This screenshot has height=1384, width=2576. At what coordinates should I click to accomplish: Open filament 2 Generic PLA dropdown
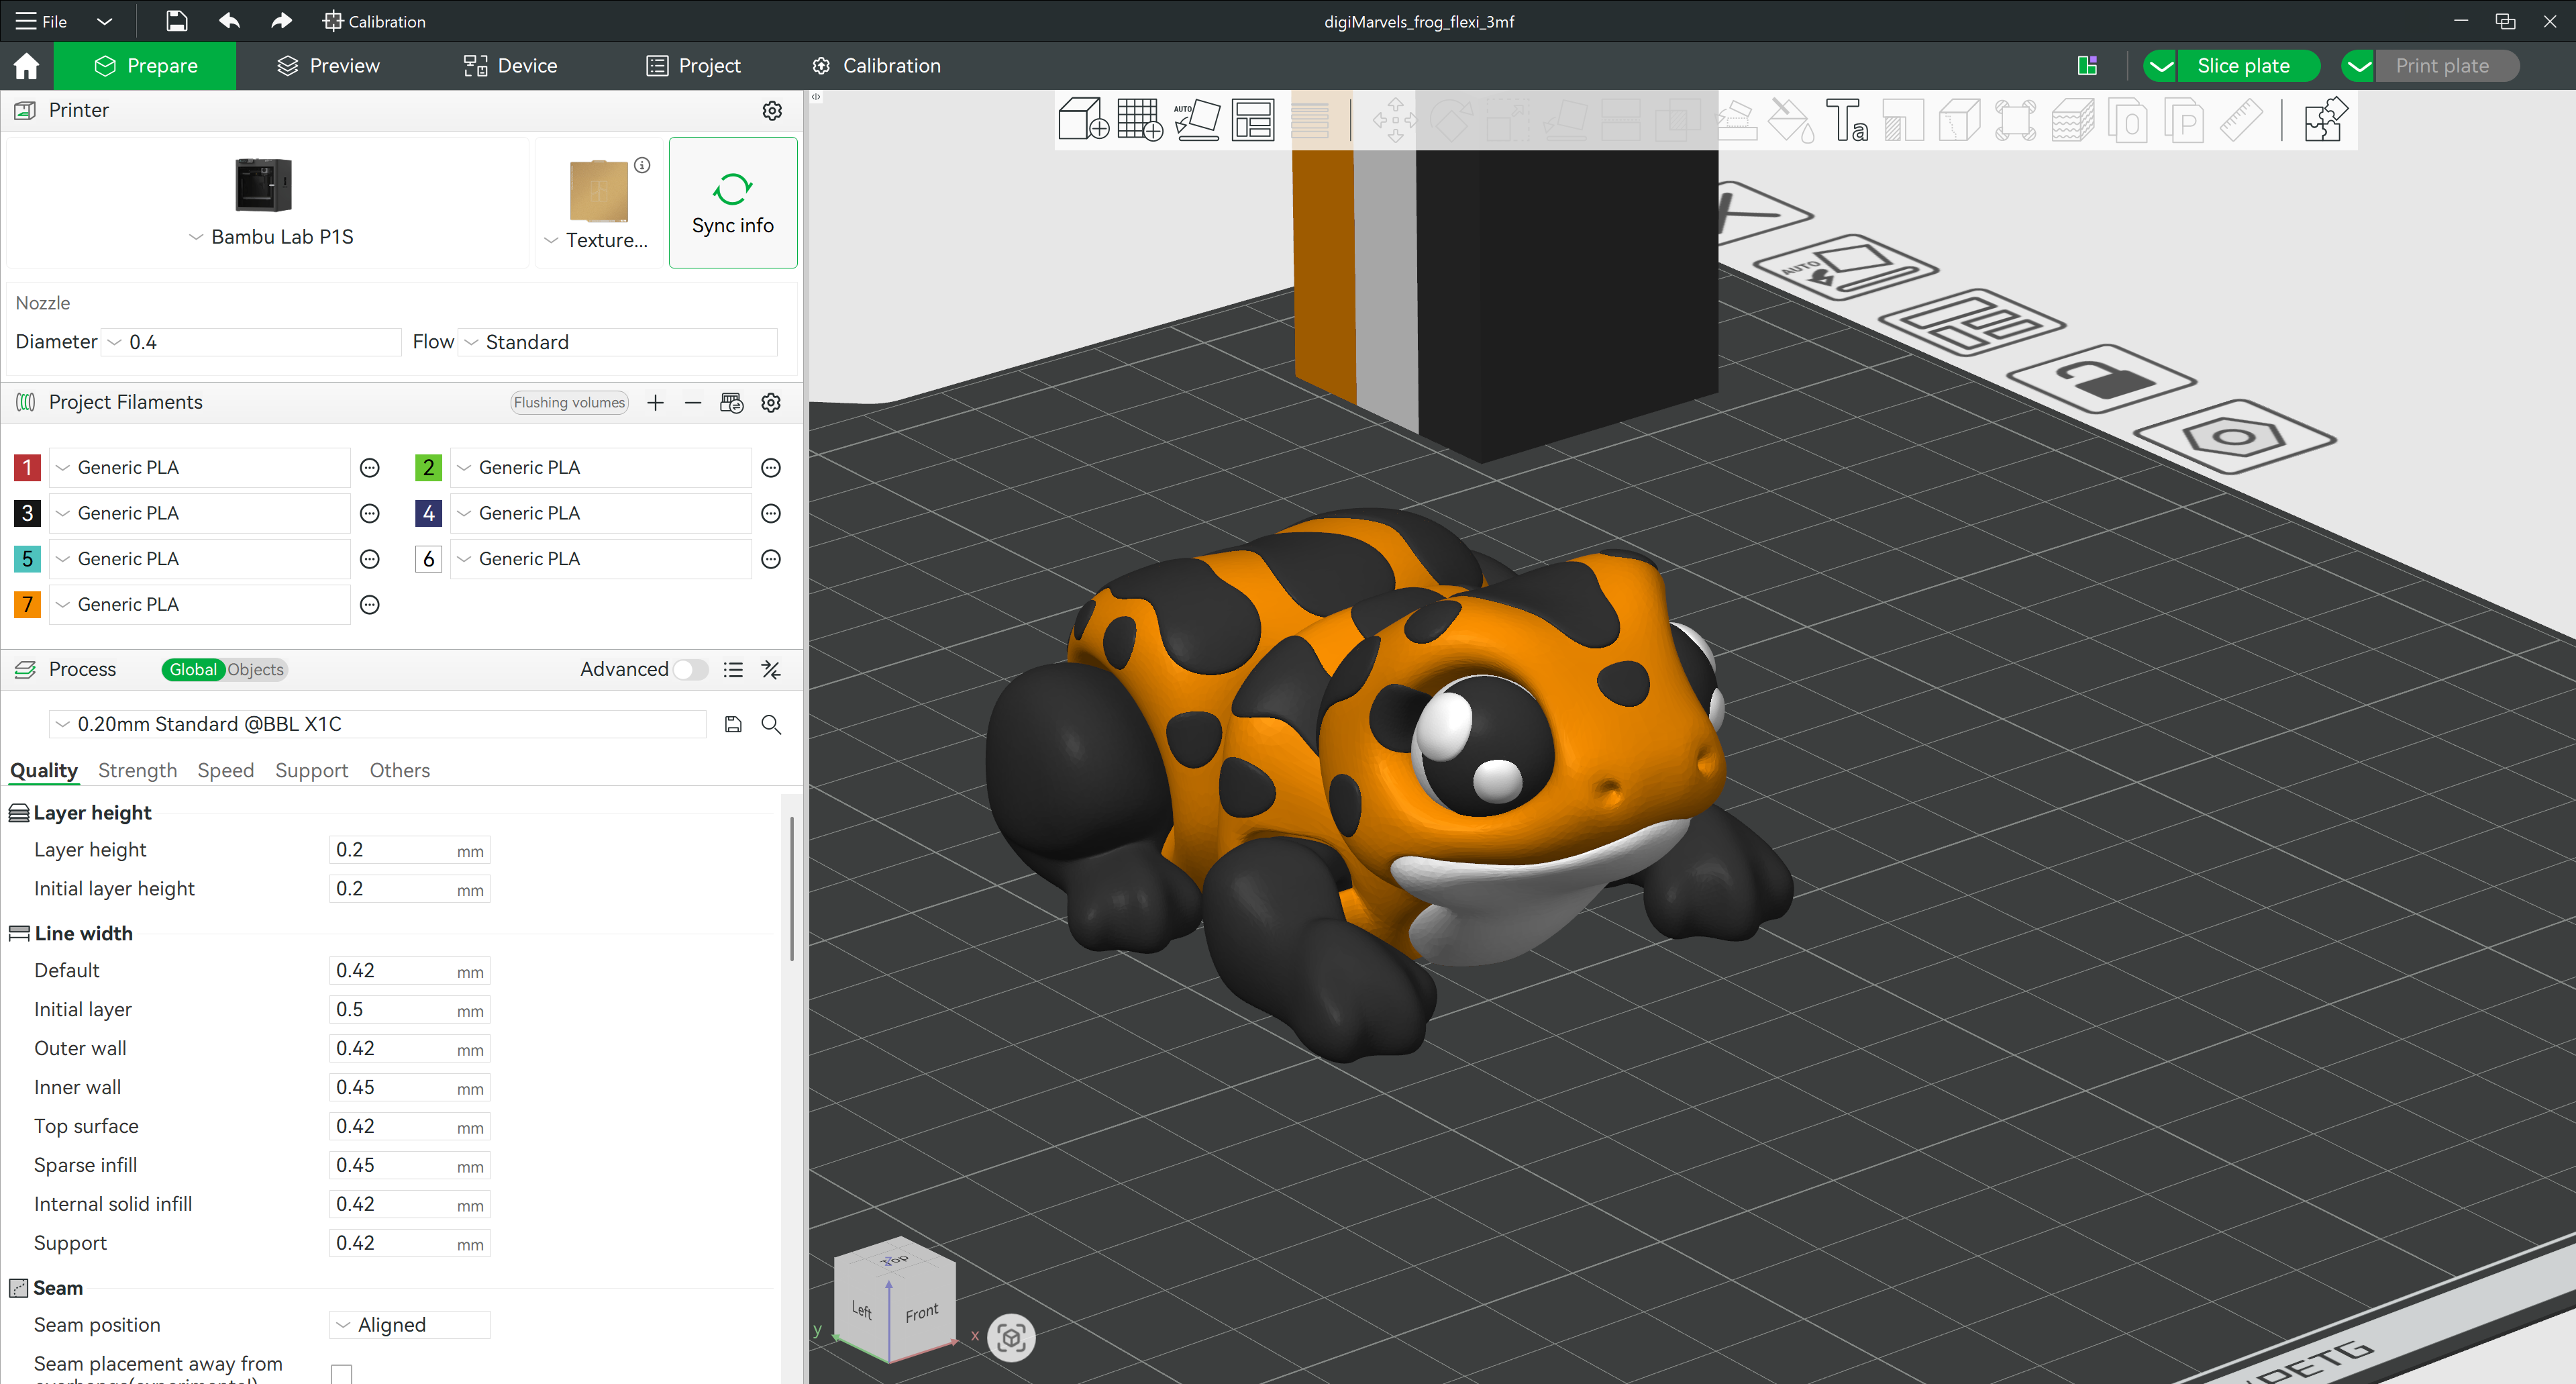(600, 468)
